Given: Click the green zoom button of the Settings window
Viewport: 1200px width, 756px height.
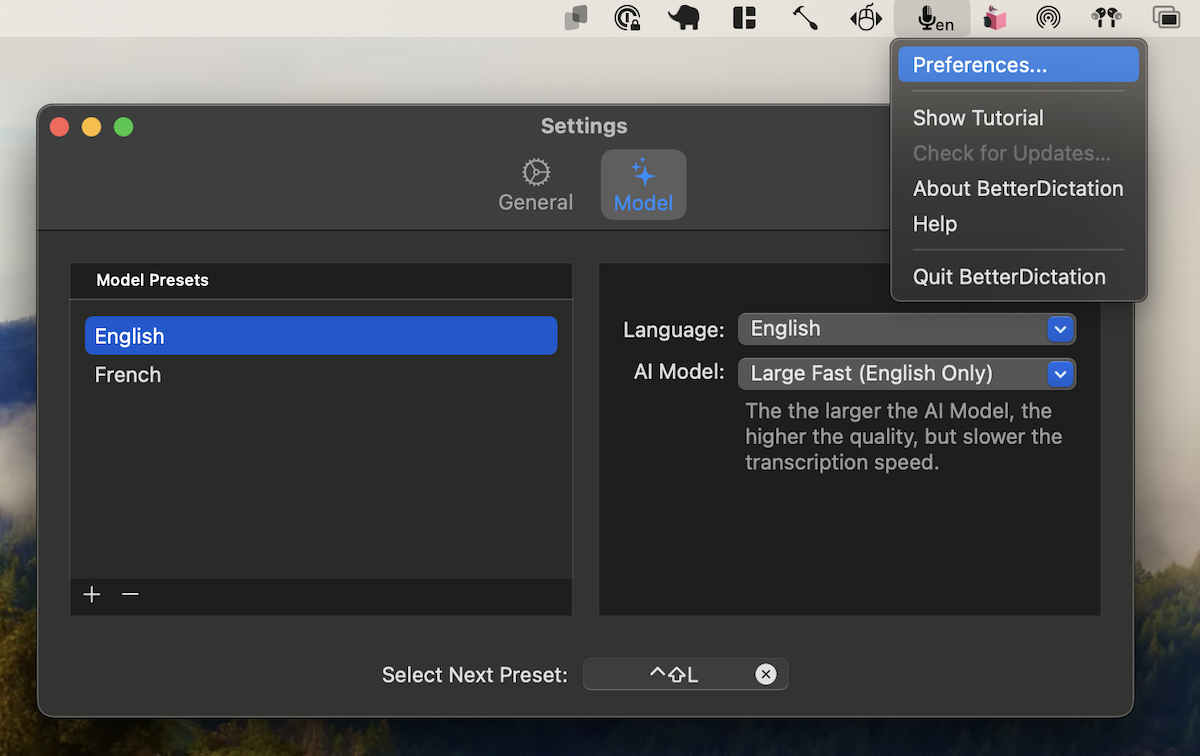Looking at the screenshot, I should point(123,127).
